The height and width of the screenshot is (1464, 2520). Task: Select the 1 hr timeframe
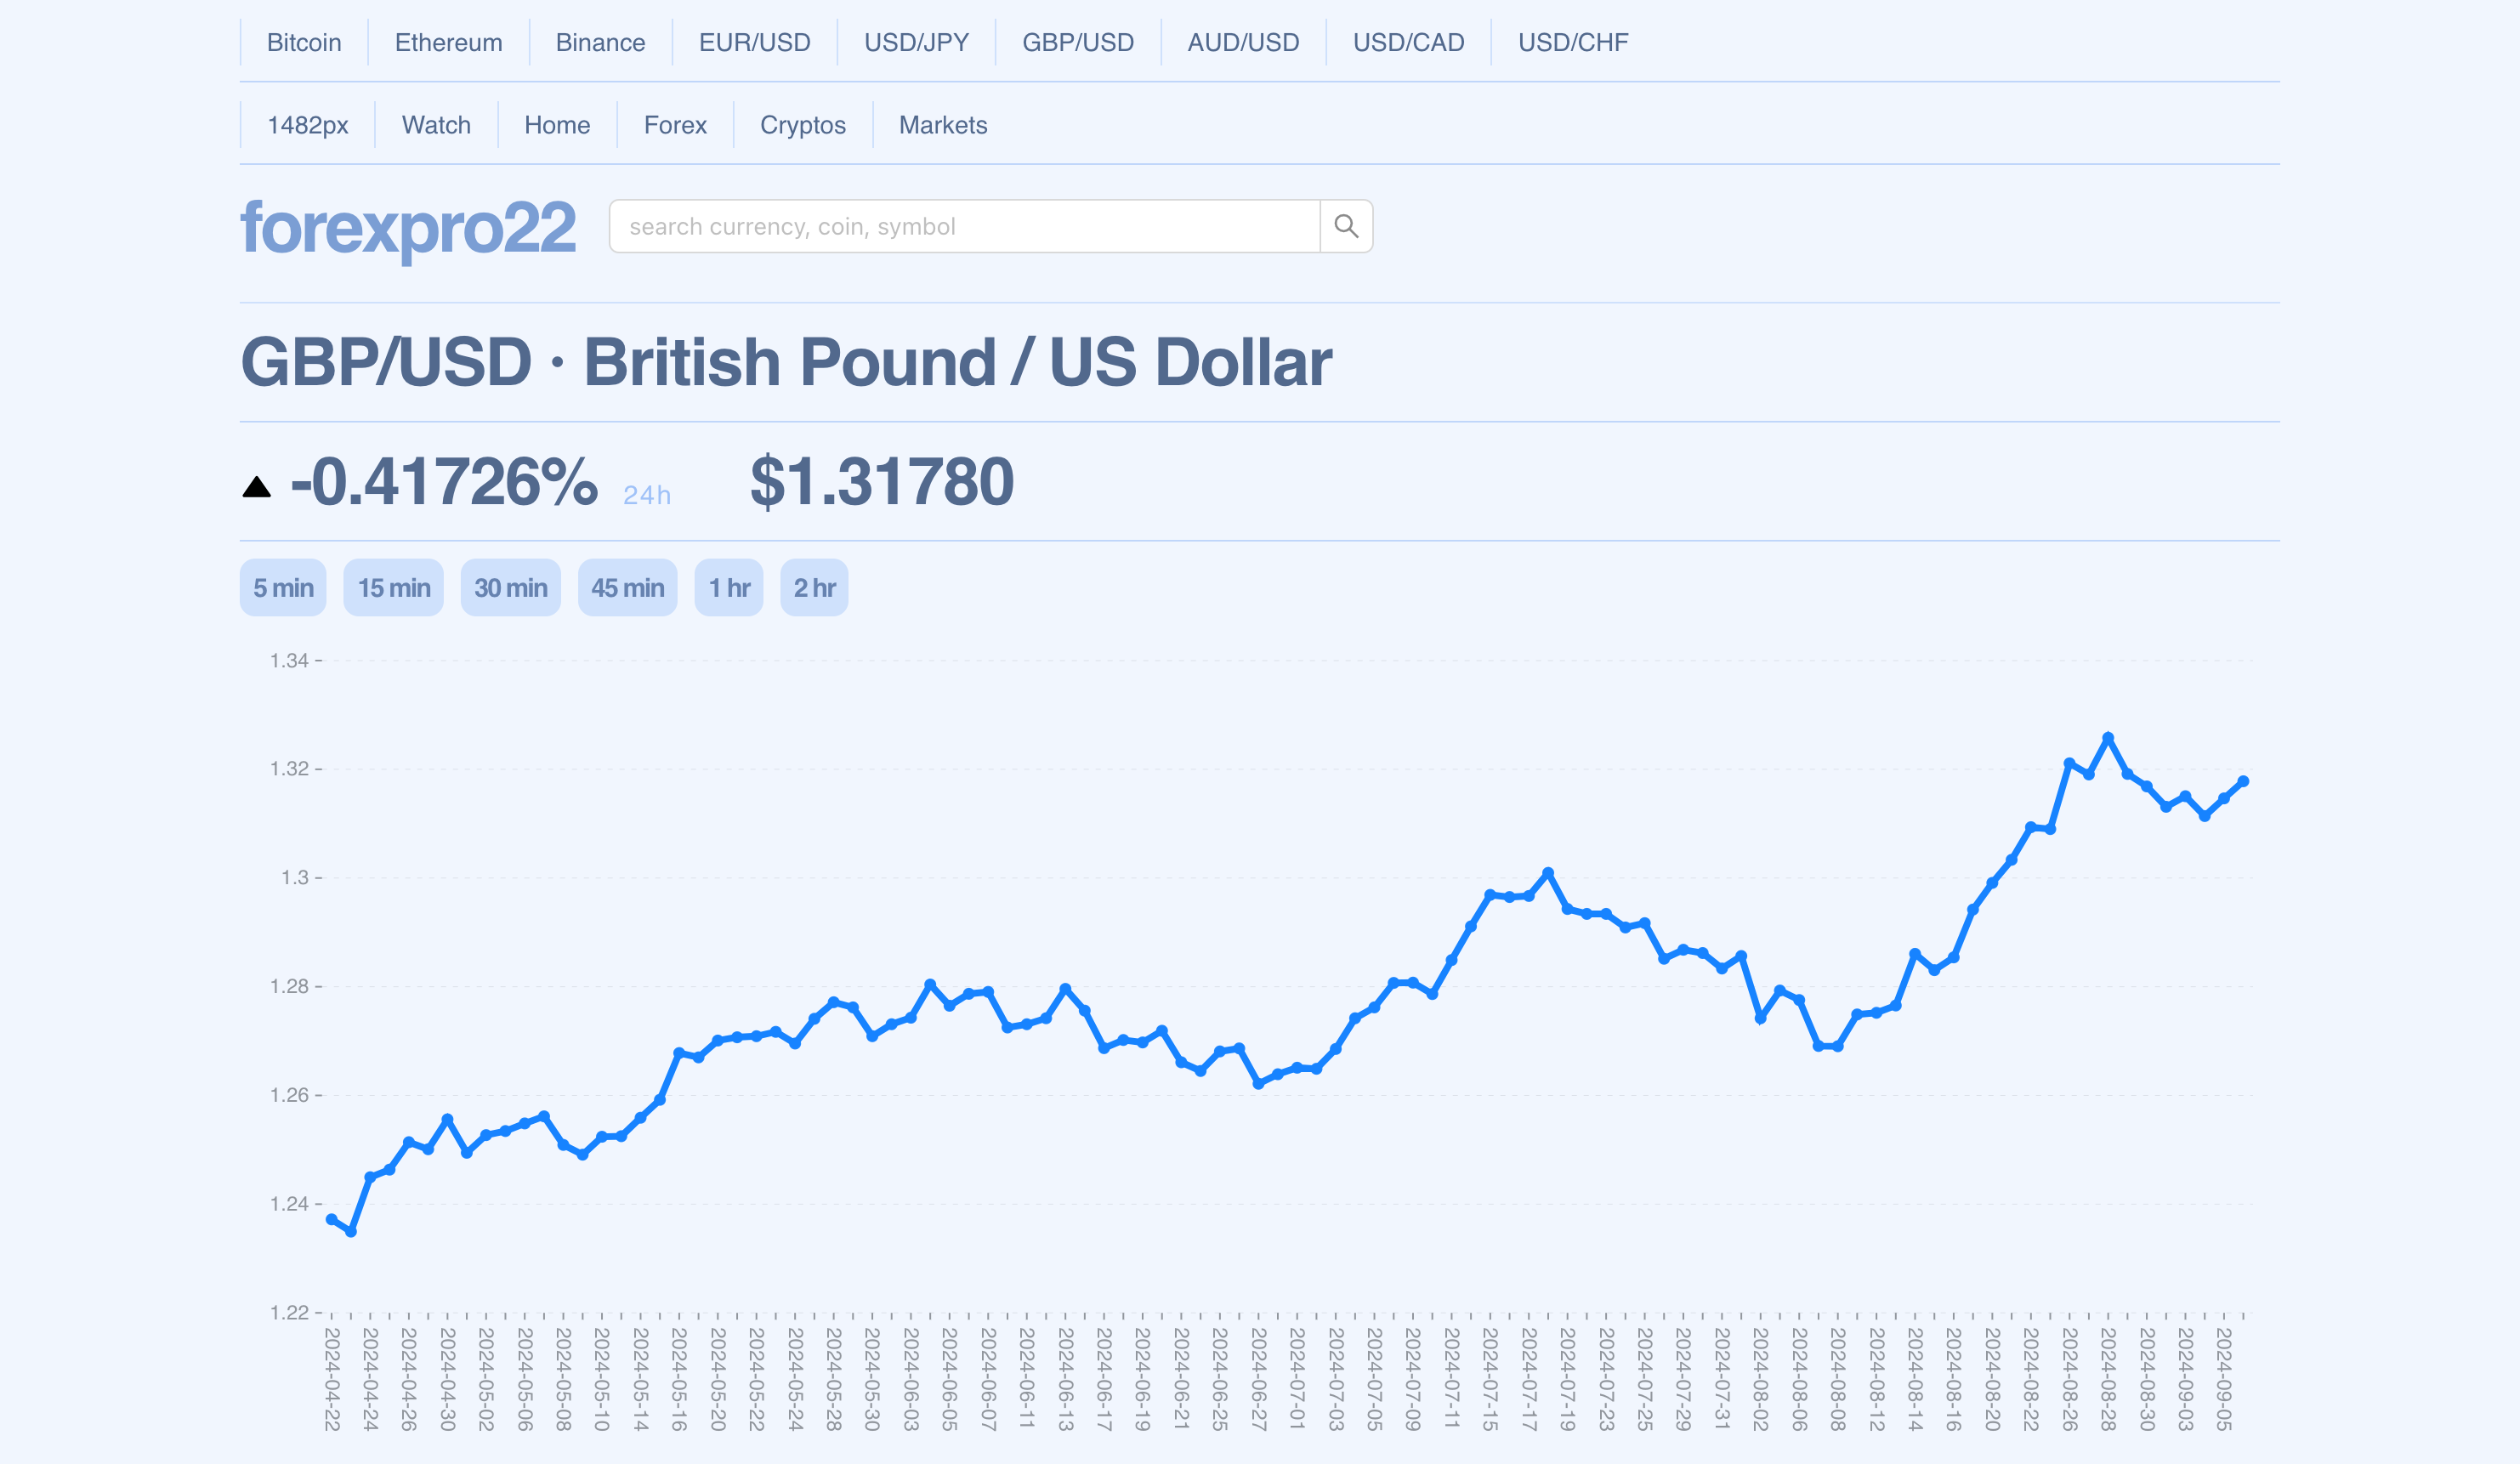tap(729, 588)
